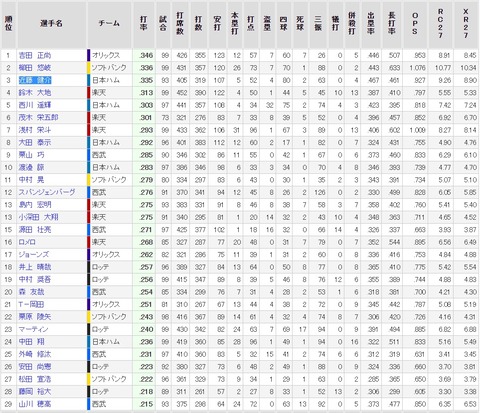The image size is (480, 413).
Task: Click the 出塁率 column header
Action: point(371,24)
